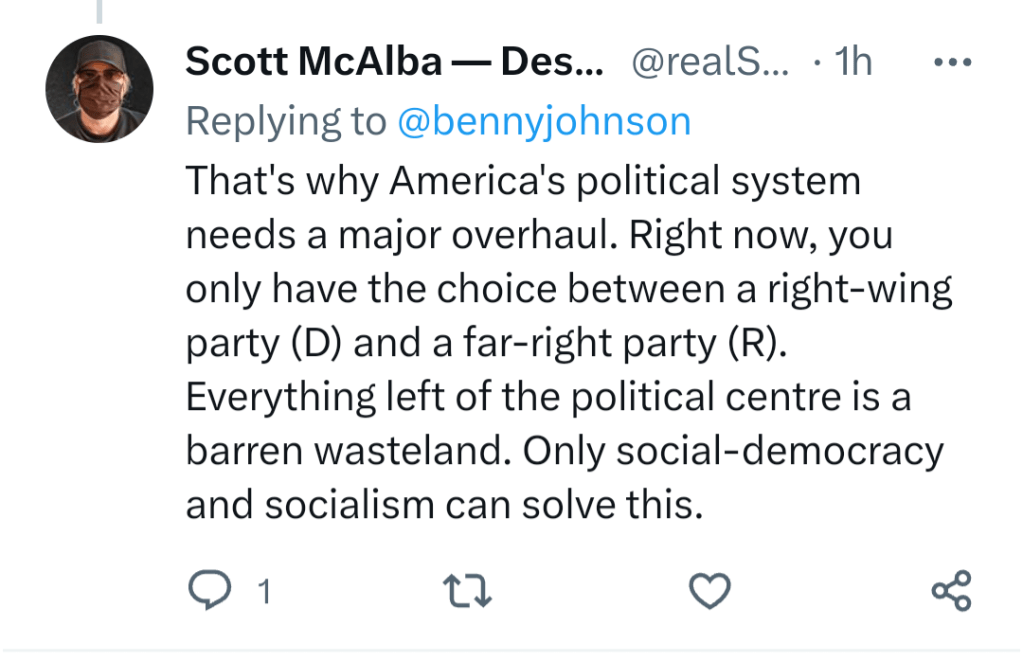
Task: Click the @realS handle text
Action: (x=709, y=63)
